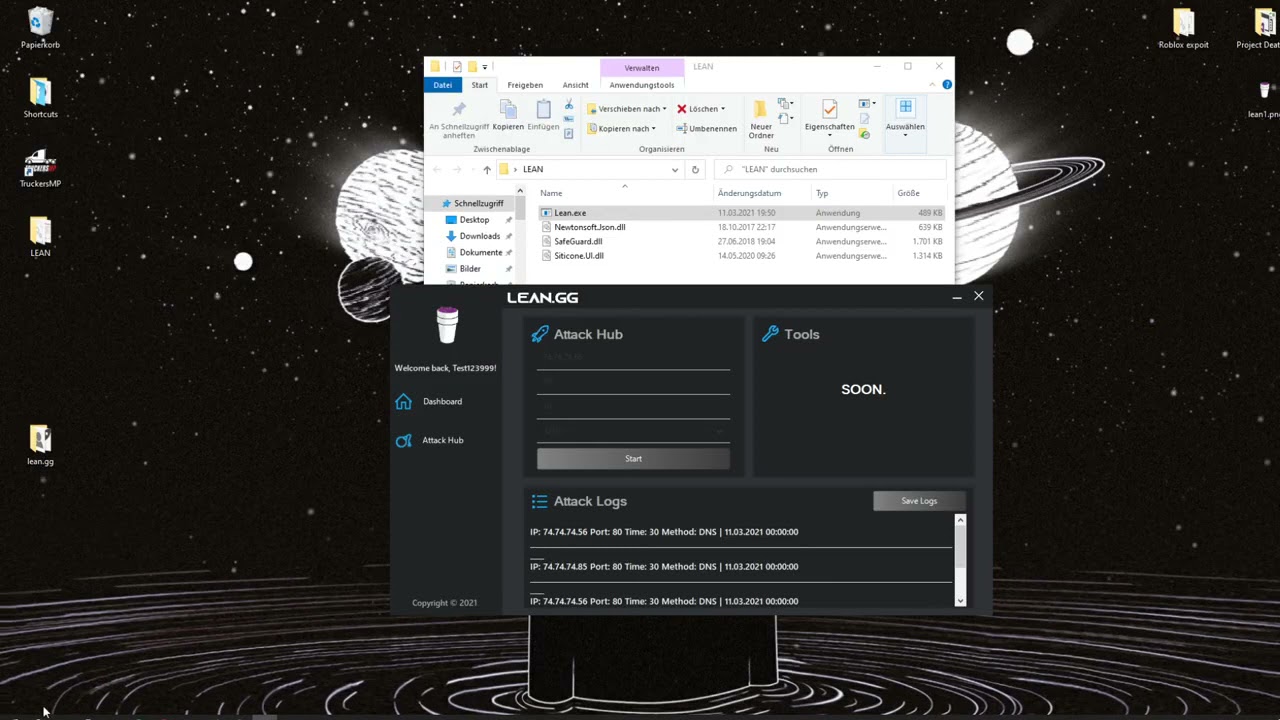Click the Umbenennen rename button
Screen dimensions: 1280x720
(x=707, y=128)
